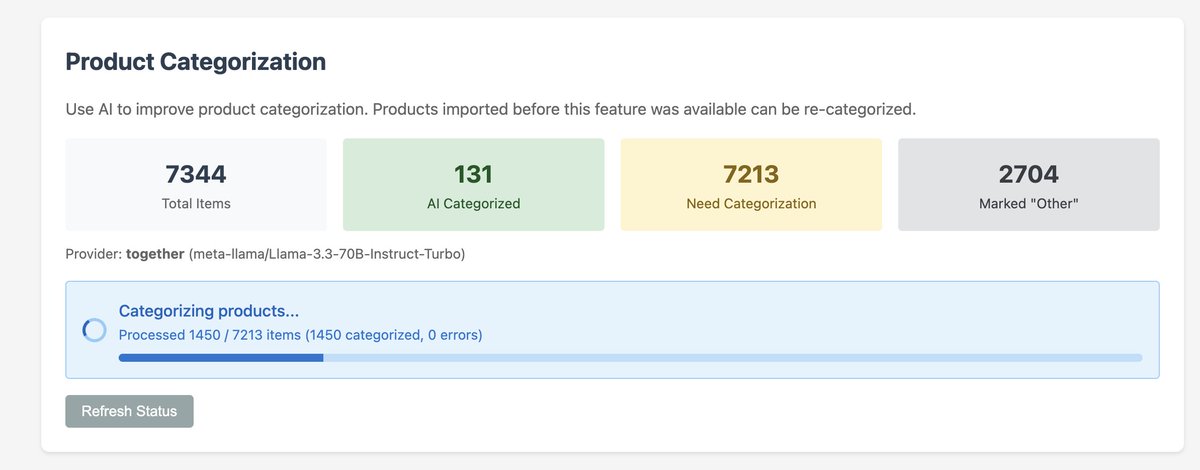Screen dimensions: 1200x470
Task: Click the loading spinner icon
Action: pyautogui.click(x=94, y=330)
